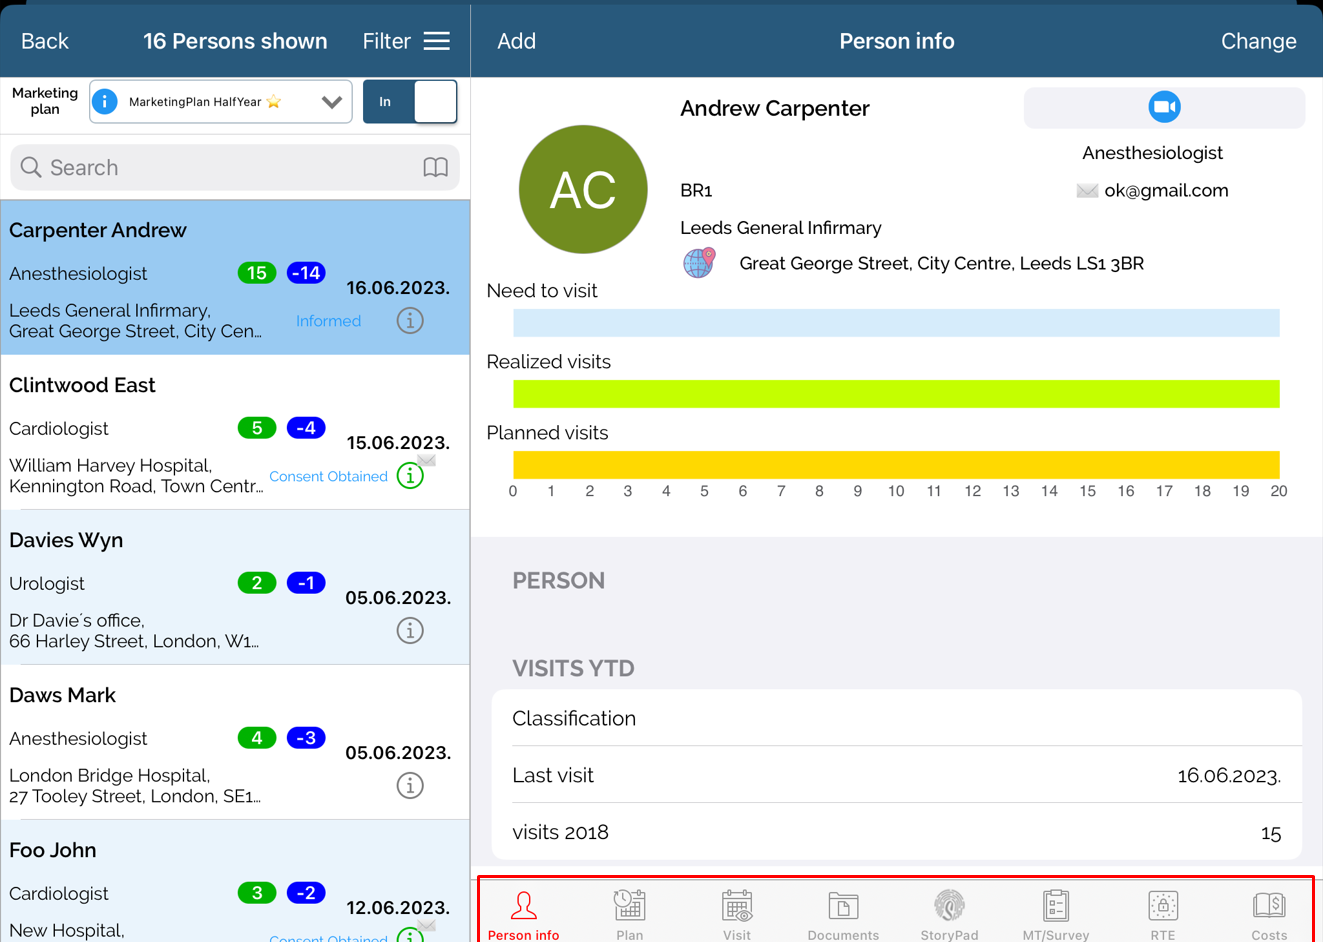Tap Change in Person info header
Viewport: 1323px width, 942px height.
click(1258, 41)
